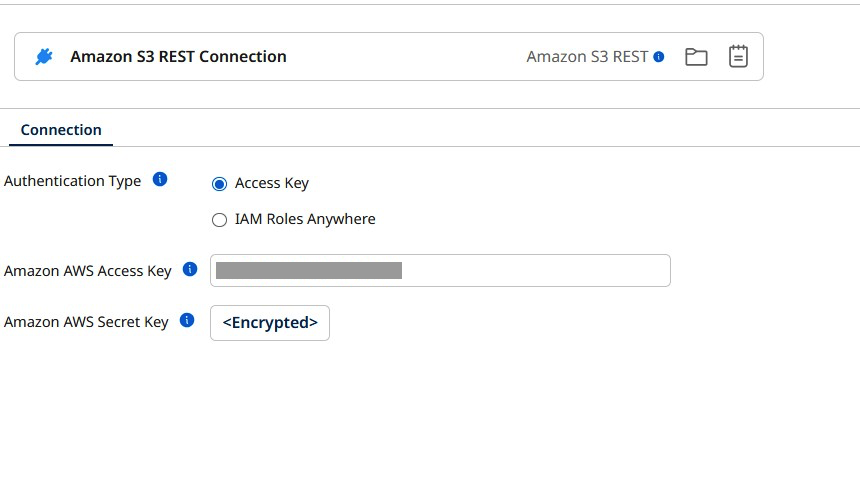Show info for Amazon AWS Access Key

pyautogui.click(x=190, y=269)
